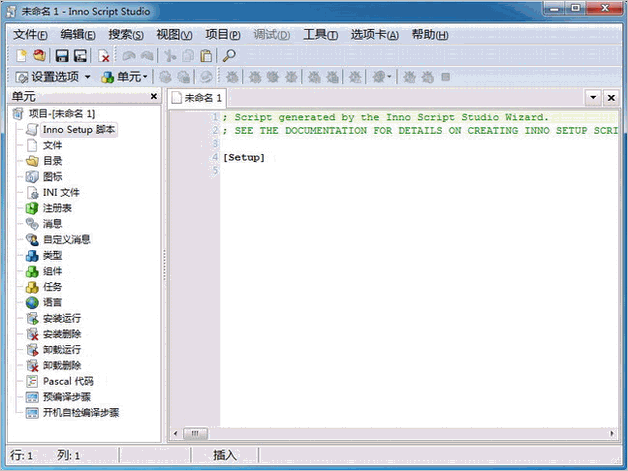Click the Open file toolbar icon
The width and height of the screenshot is (628, 471).
tap(39, 56)
